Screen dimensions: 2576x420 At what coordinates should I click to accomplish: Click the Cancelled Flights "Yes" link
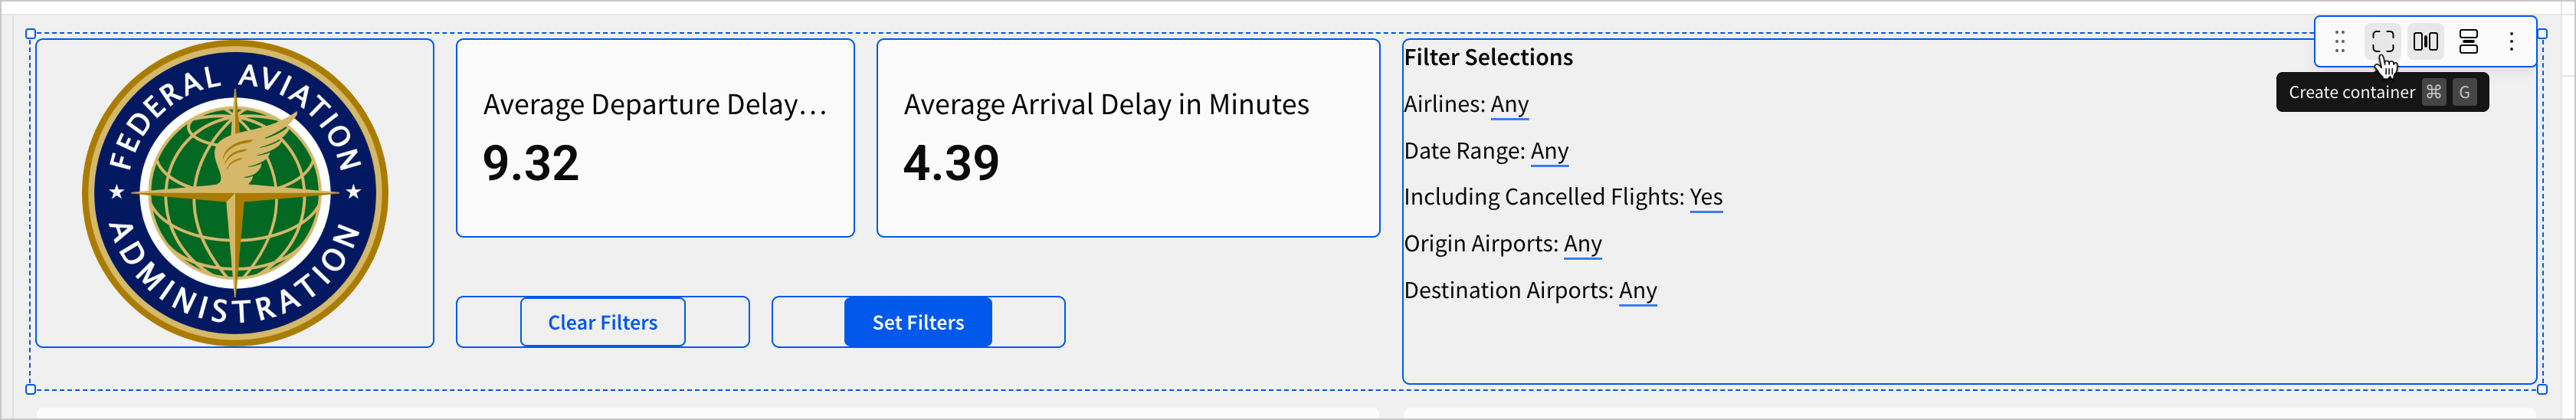coord(1706,197)
